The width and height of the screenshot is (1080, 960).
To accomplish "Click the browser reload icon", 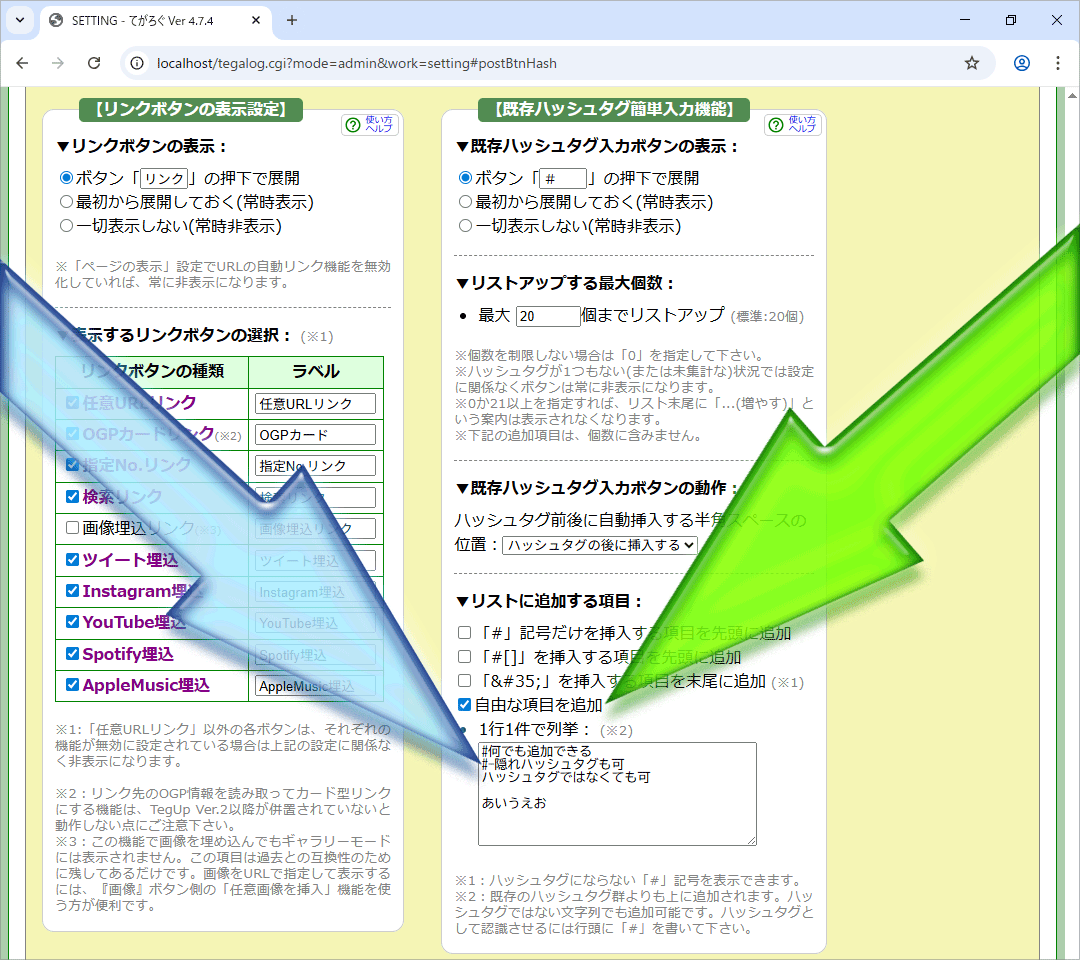I will pos(94,63).
